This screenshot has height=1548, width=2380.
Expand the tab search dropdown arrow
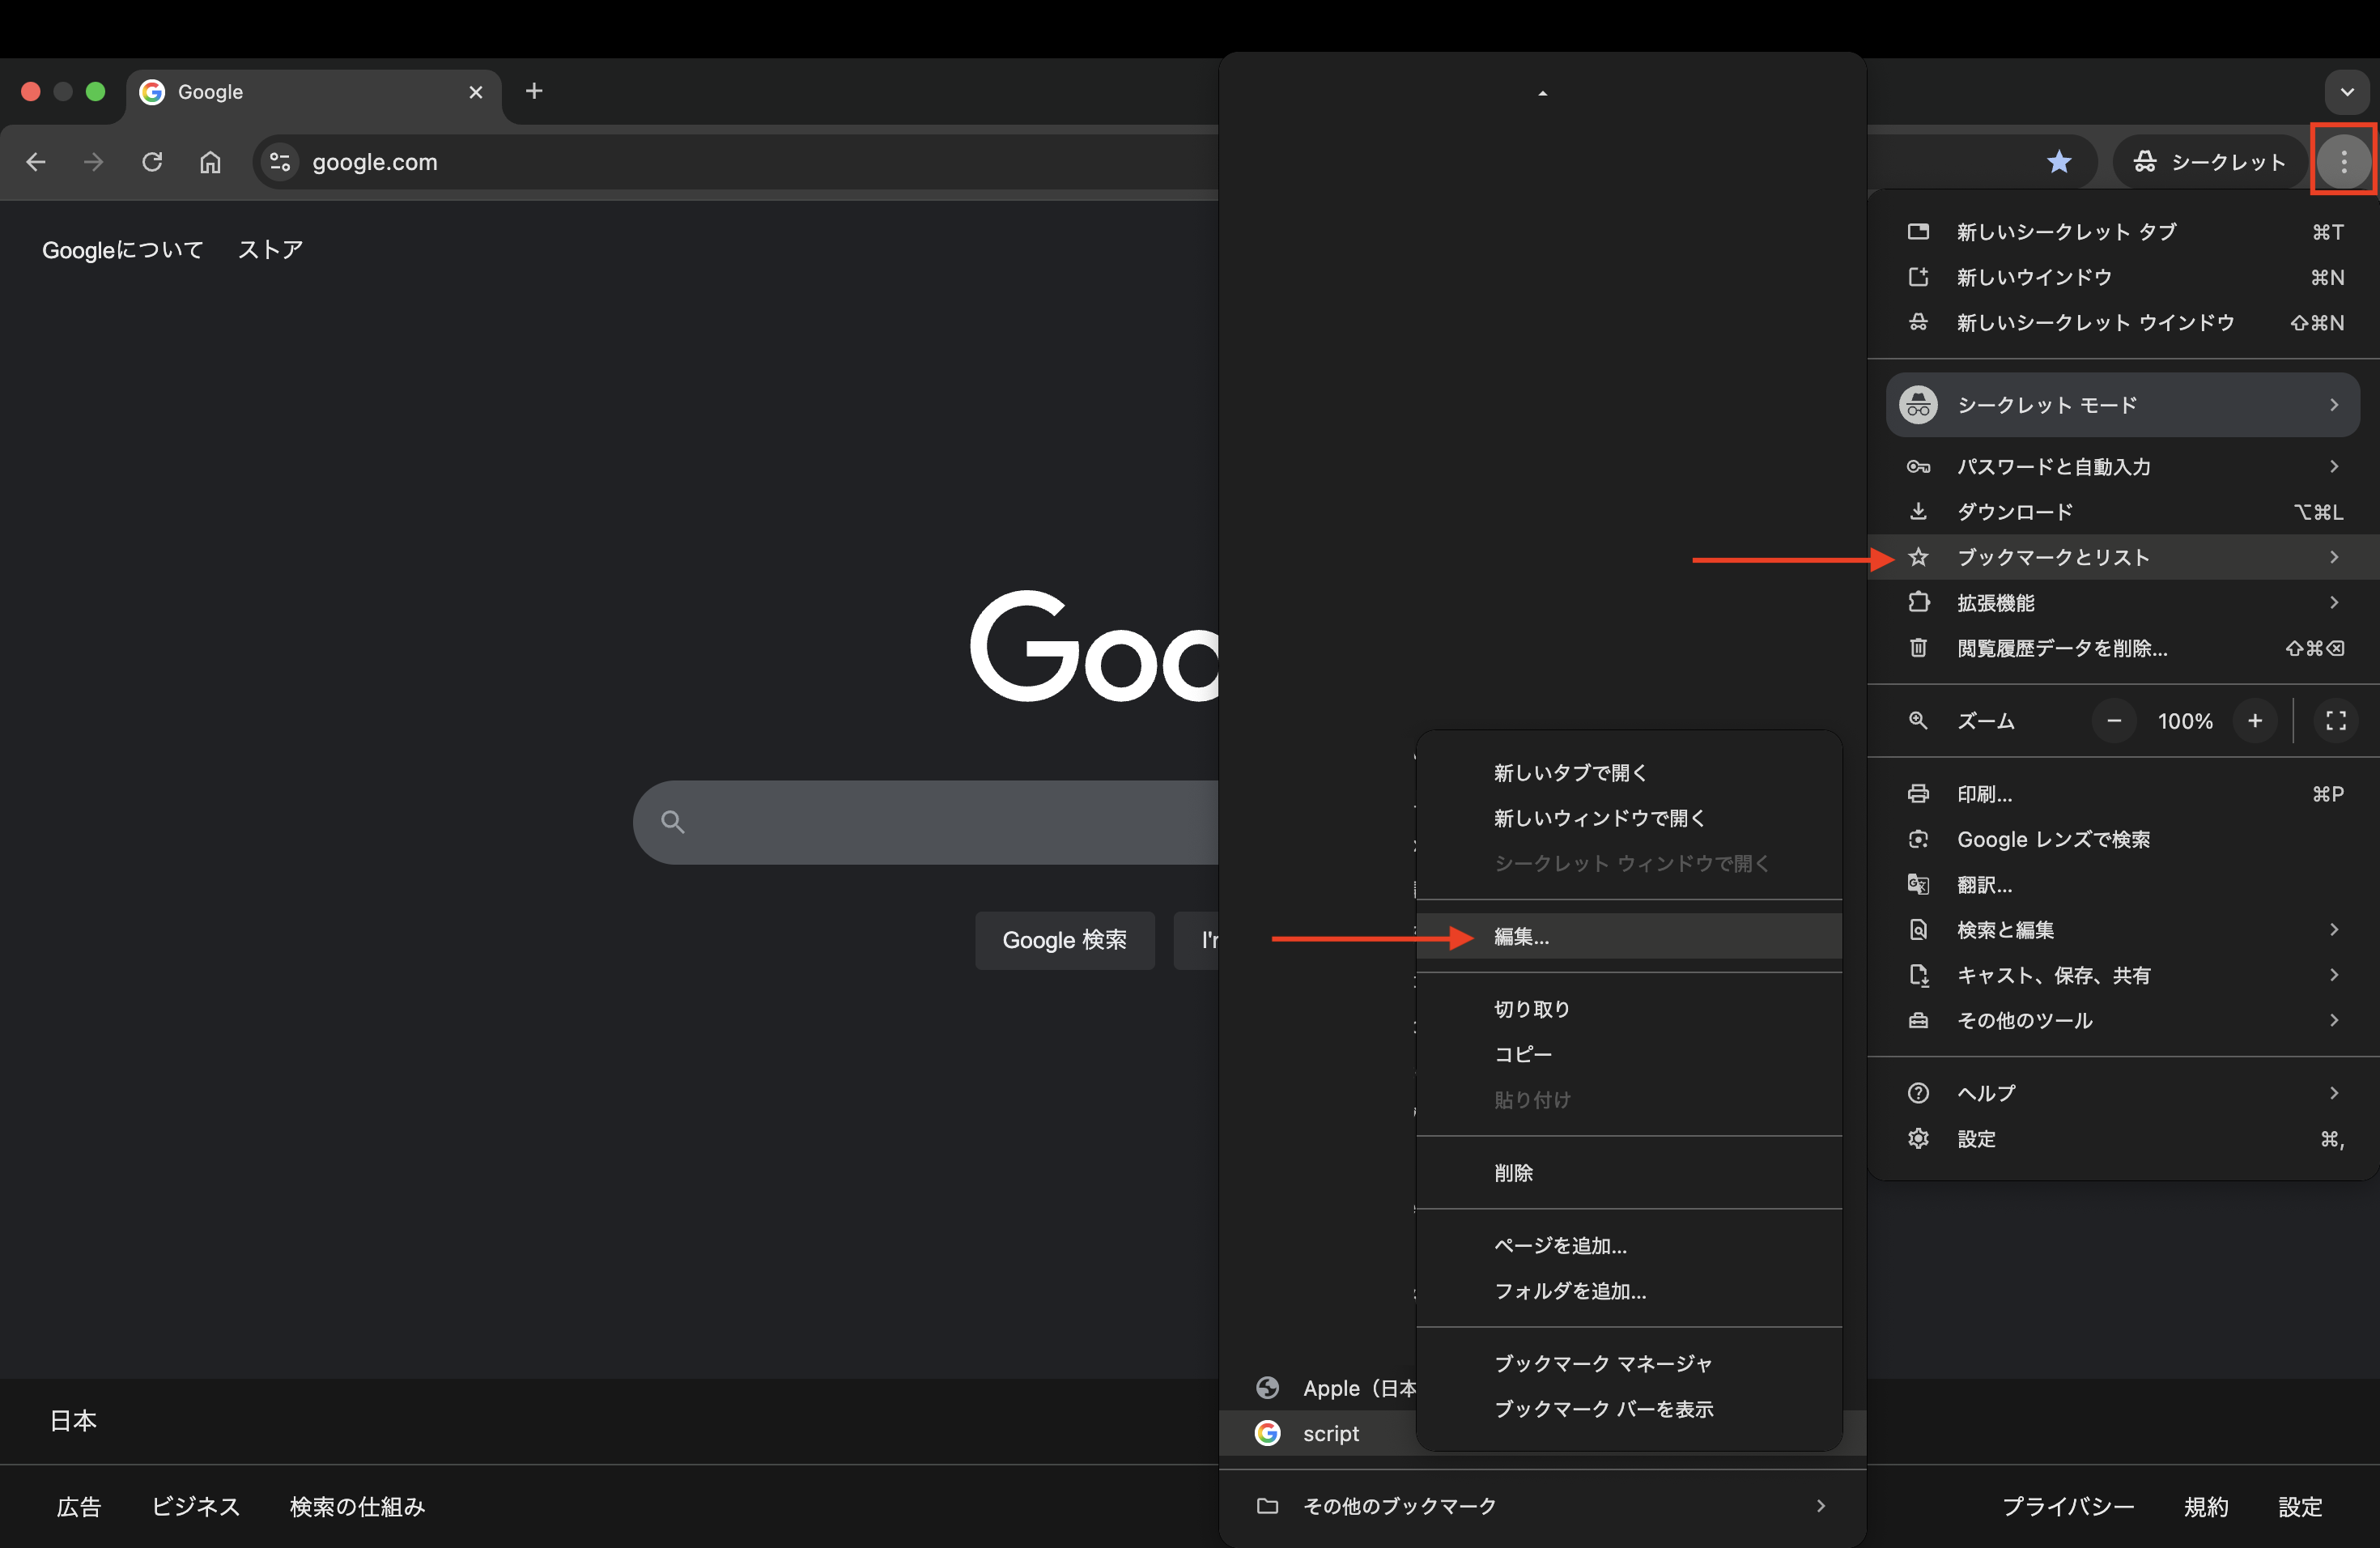click(x=2346, y=92)
